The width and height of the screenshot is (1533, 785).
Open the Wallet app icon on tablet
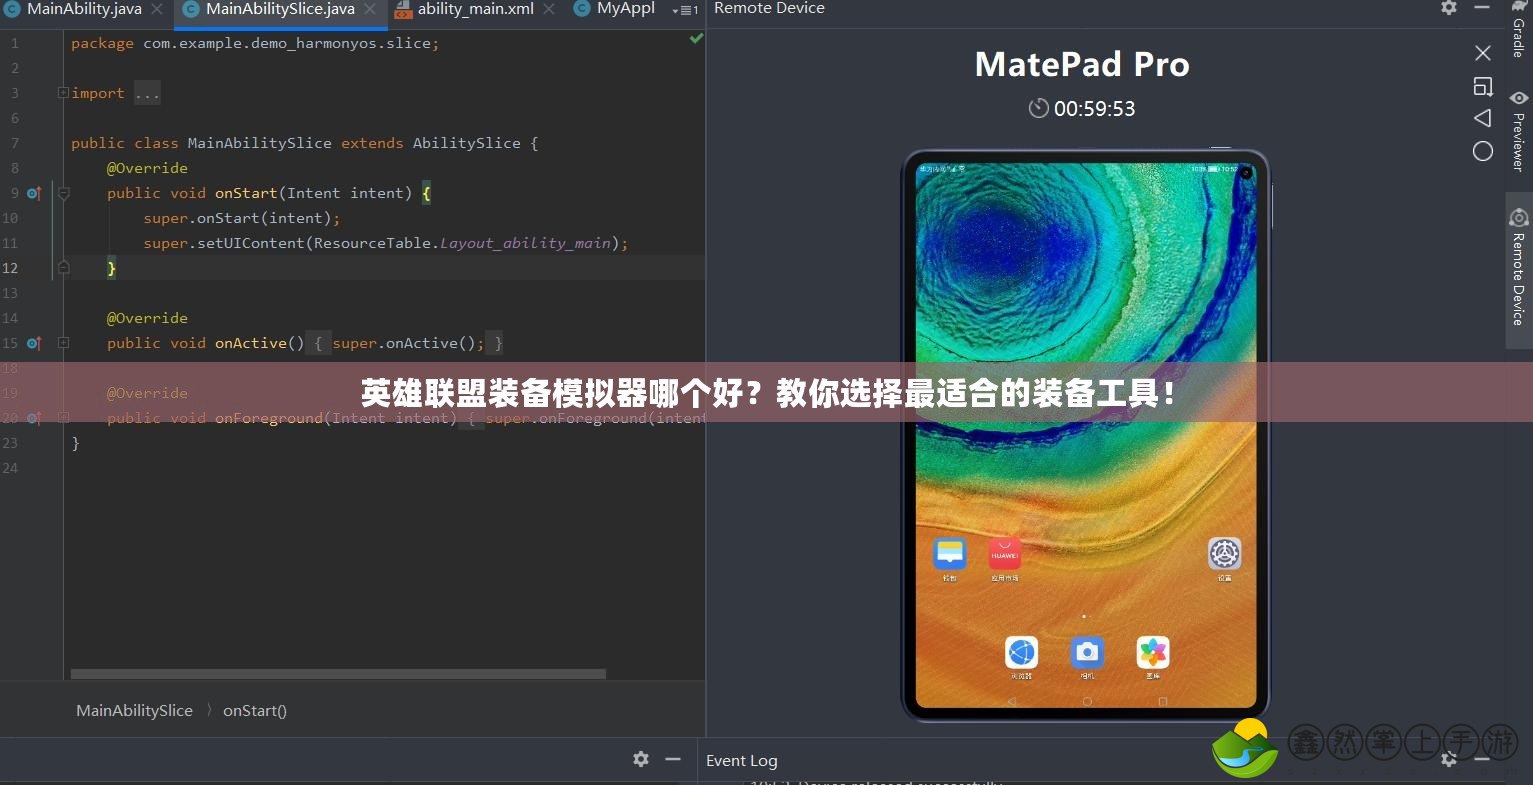[x=949, y=554]
